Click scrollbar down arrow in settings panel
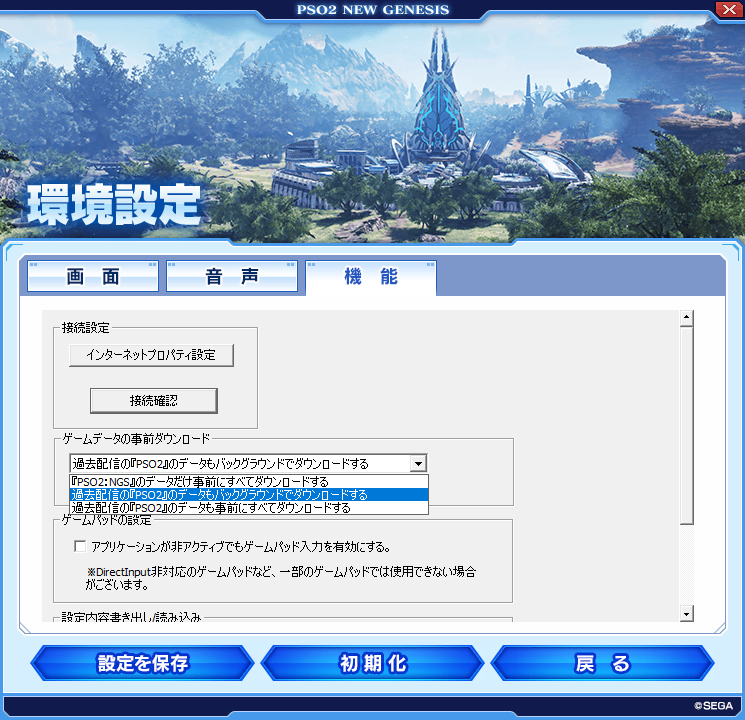Screen dimensions: 745x720 pyautogui.click(x=687, y=614)
